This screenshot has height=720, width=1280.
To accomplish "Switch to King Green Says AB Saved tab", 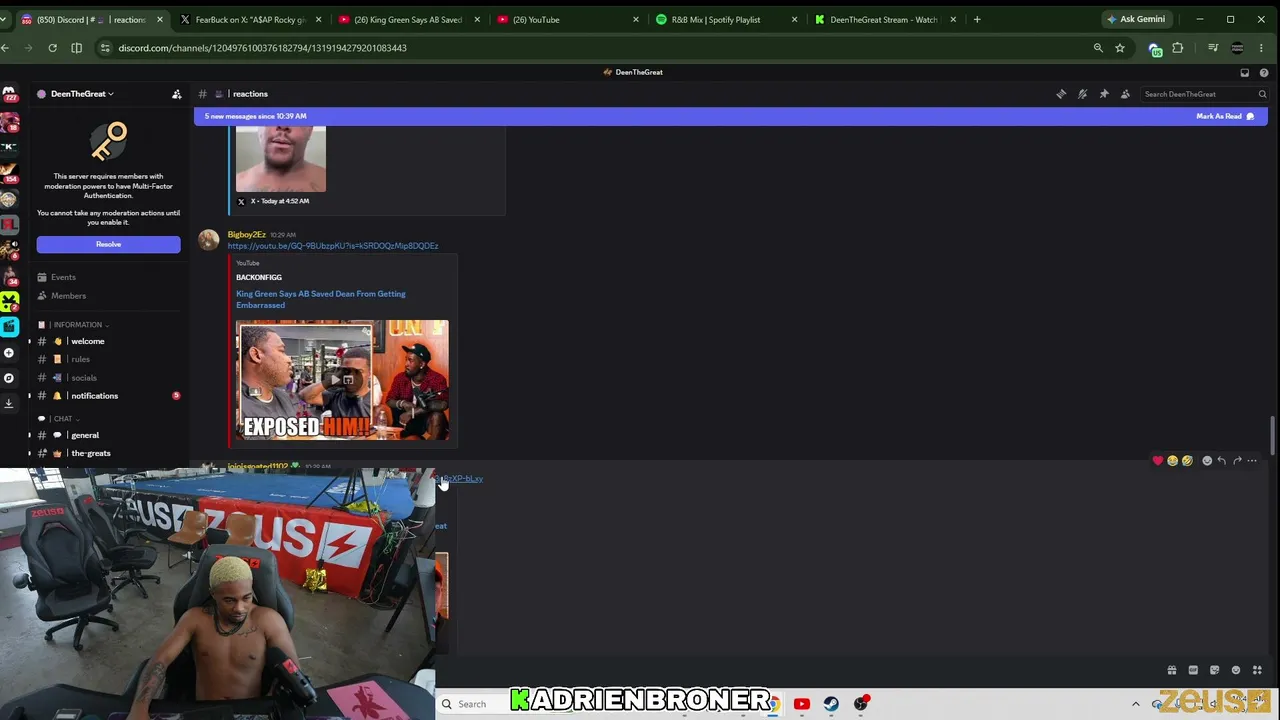I will 407,19.
